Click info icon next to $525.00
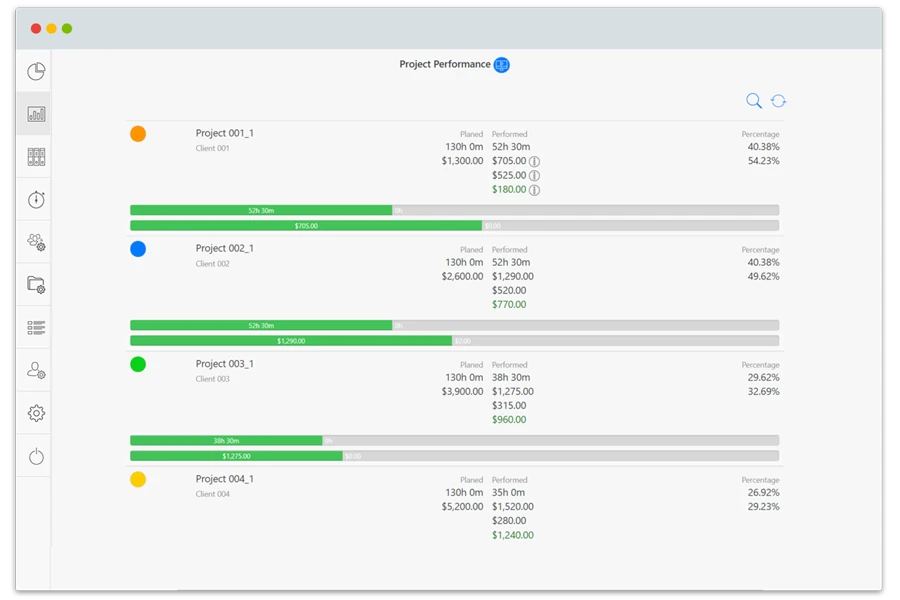Image resolution: width=900 pixels, height=600 pixels. [534, 175]
